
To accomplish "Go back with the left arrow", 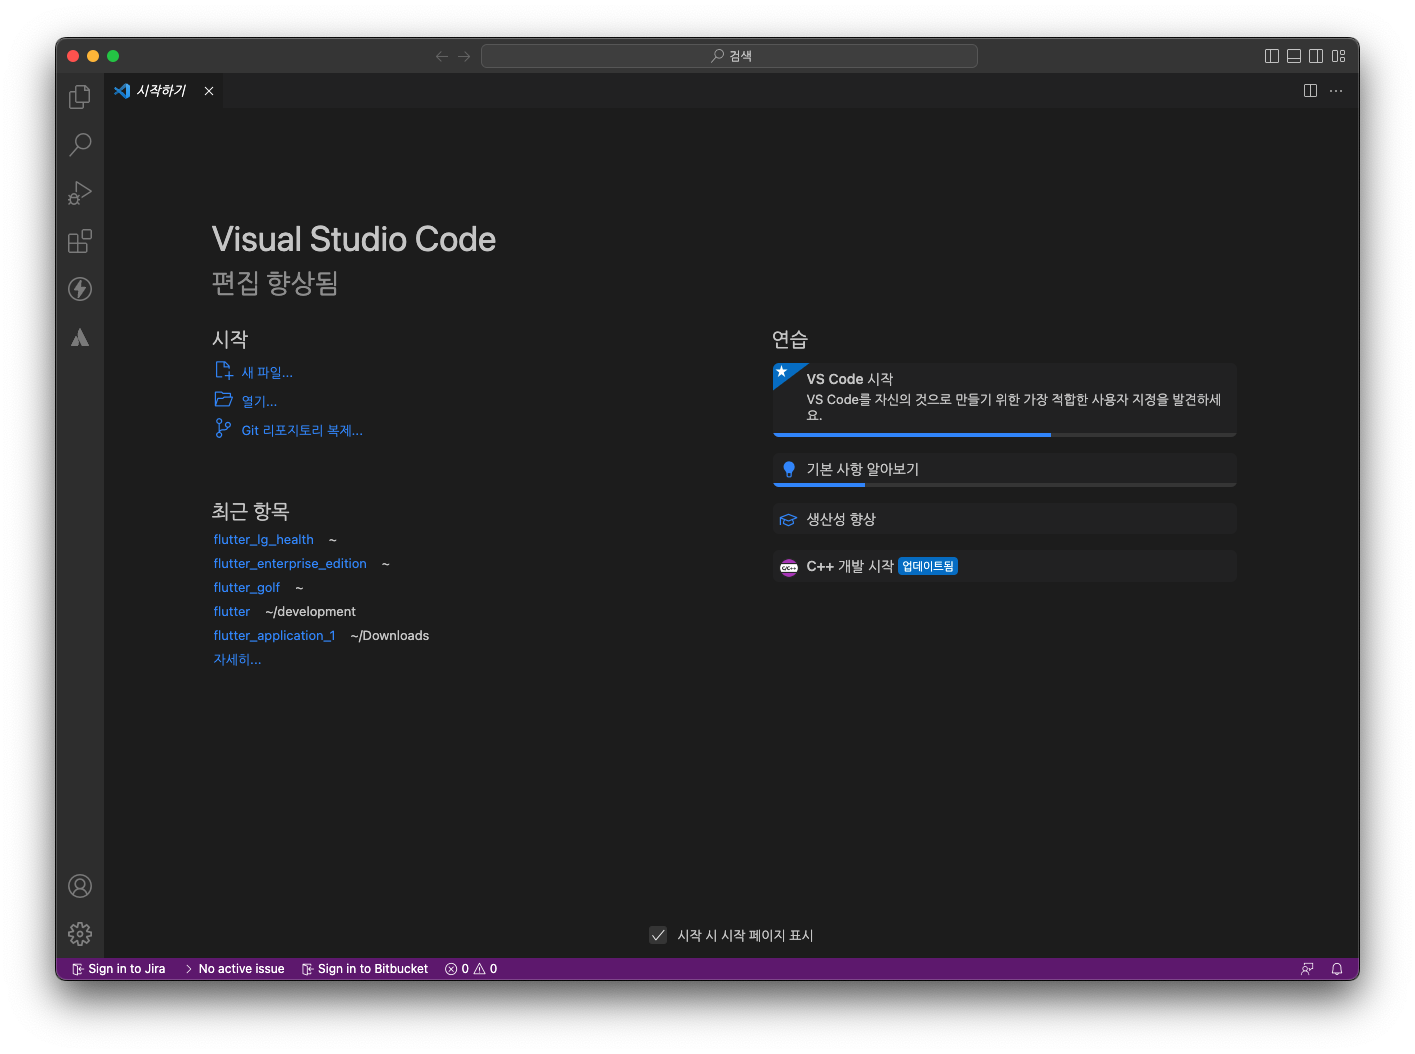I will pos(442,56).
